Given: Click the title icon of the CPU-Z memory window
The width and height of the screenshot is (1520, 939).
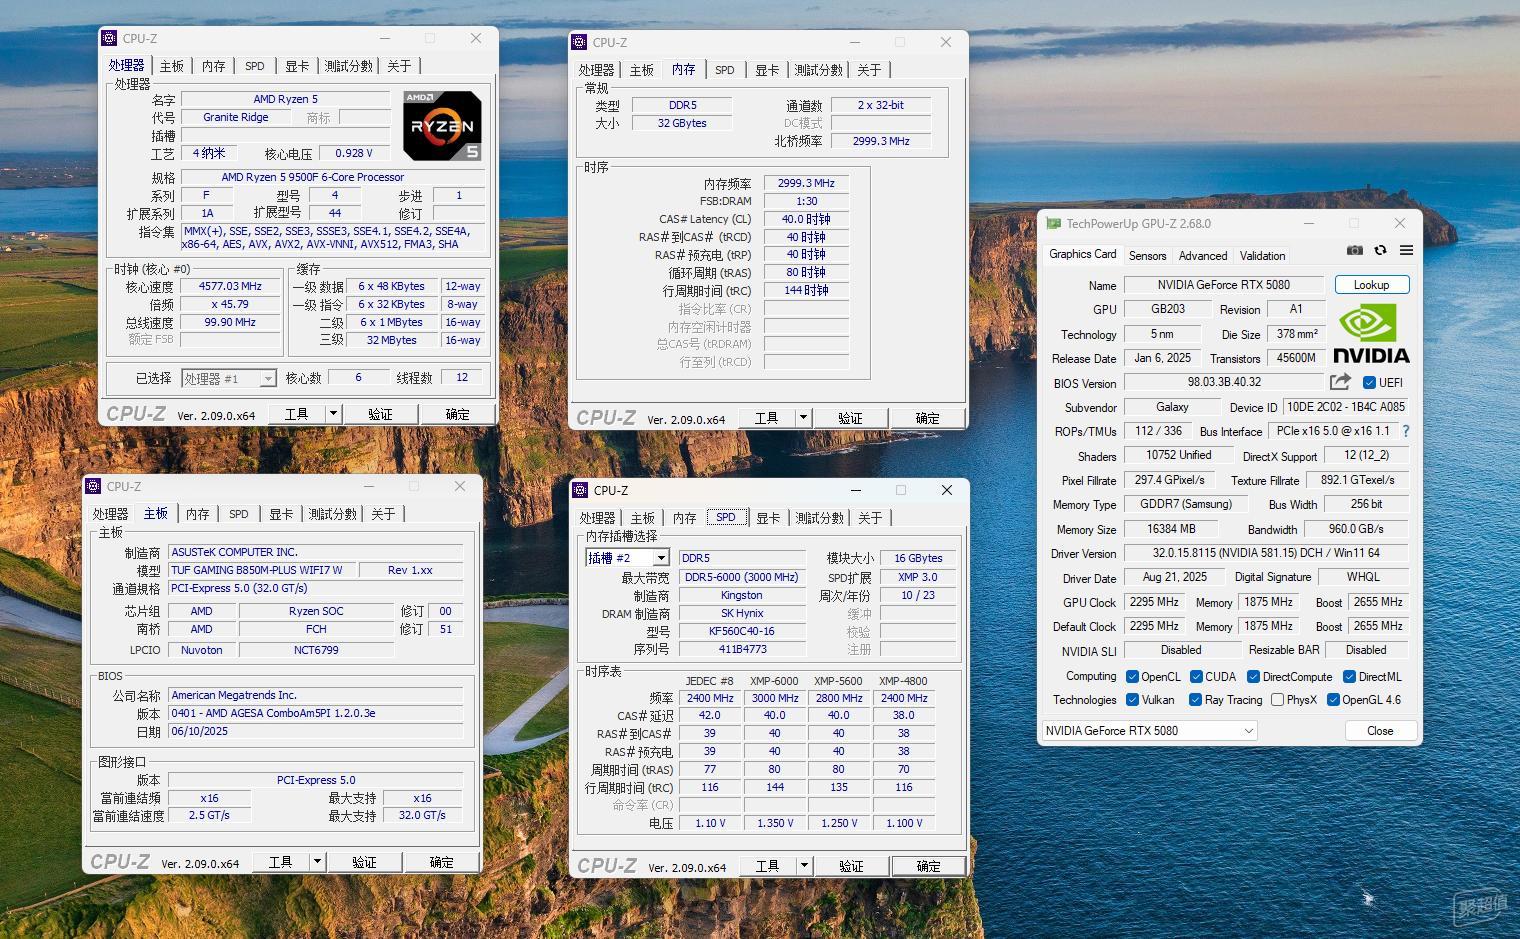Looking at the screenshot, I should pos(579,42).
